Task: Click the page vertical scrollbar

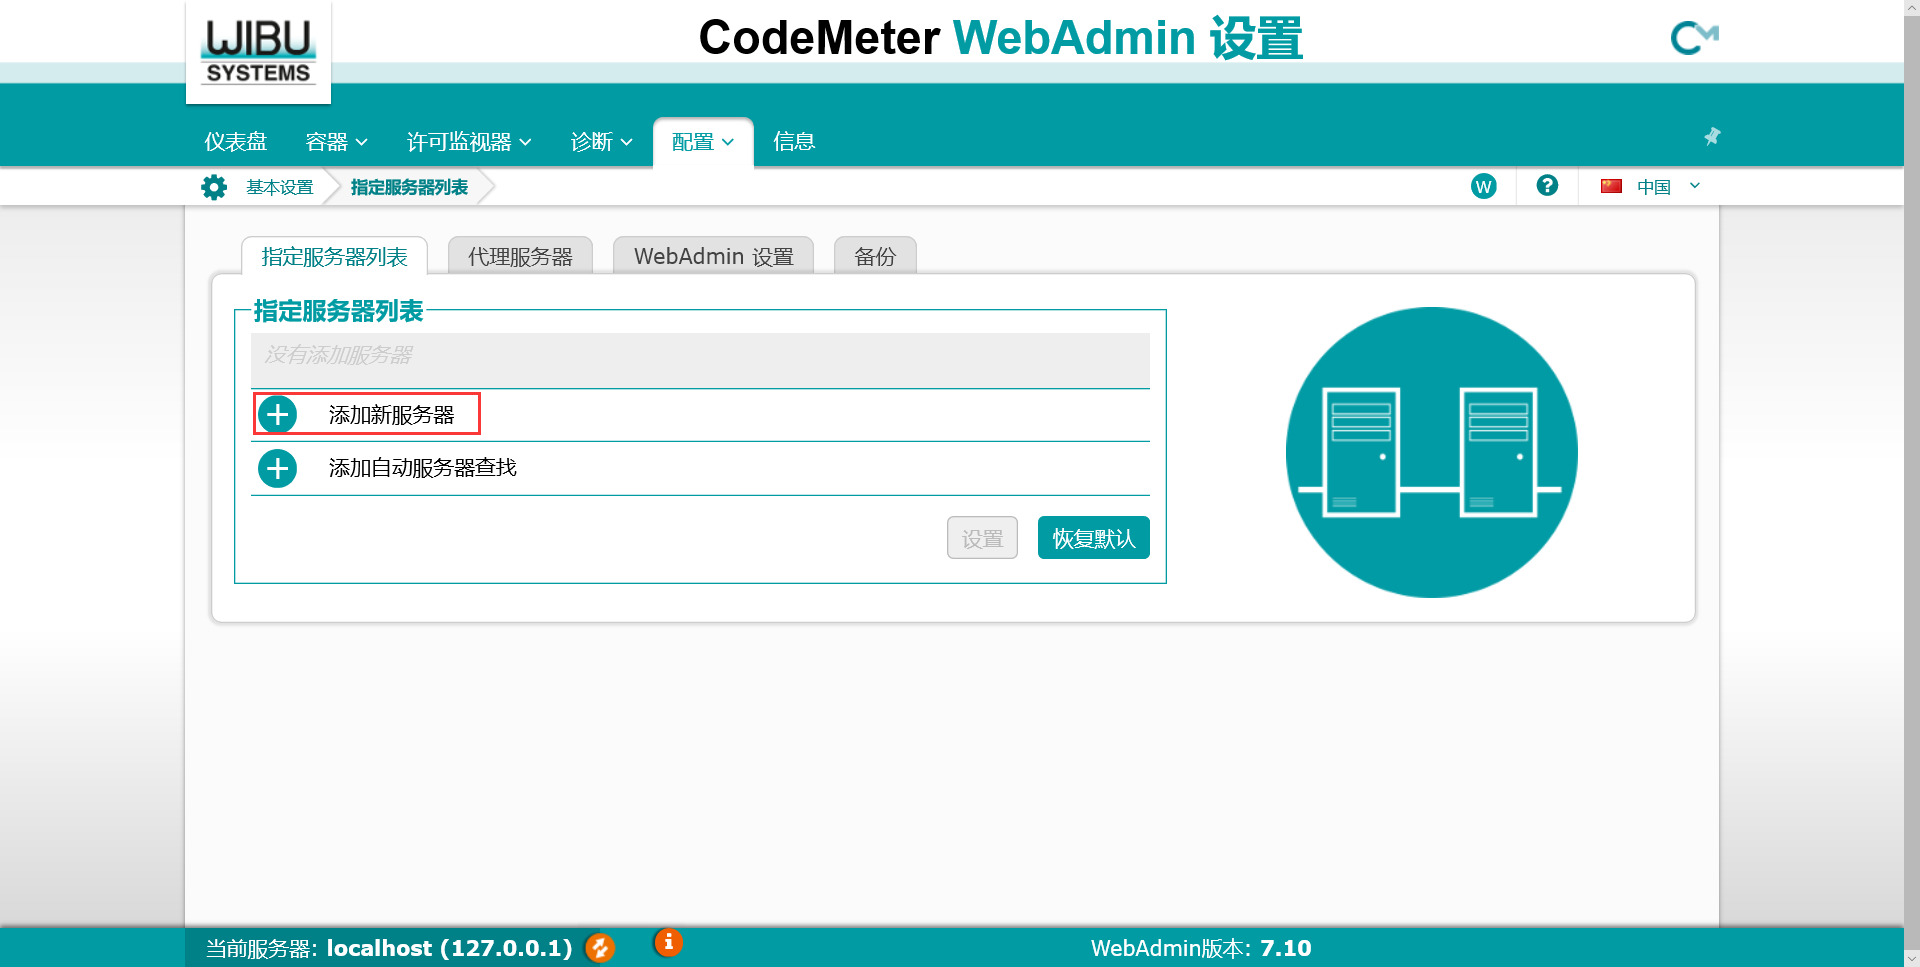Action: click(x=1912, y=483)
